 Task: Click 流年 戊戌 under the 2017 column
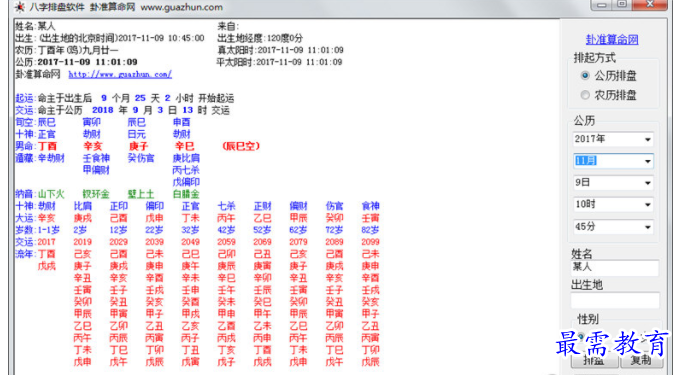coord(47,266)
